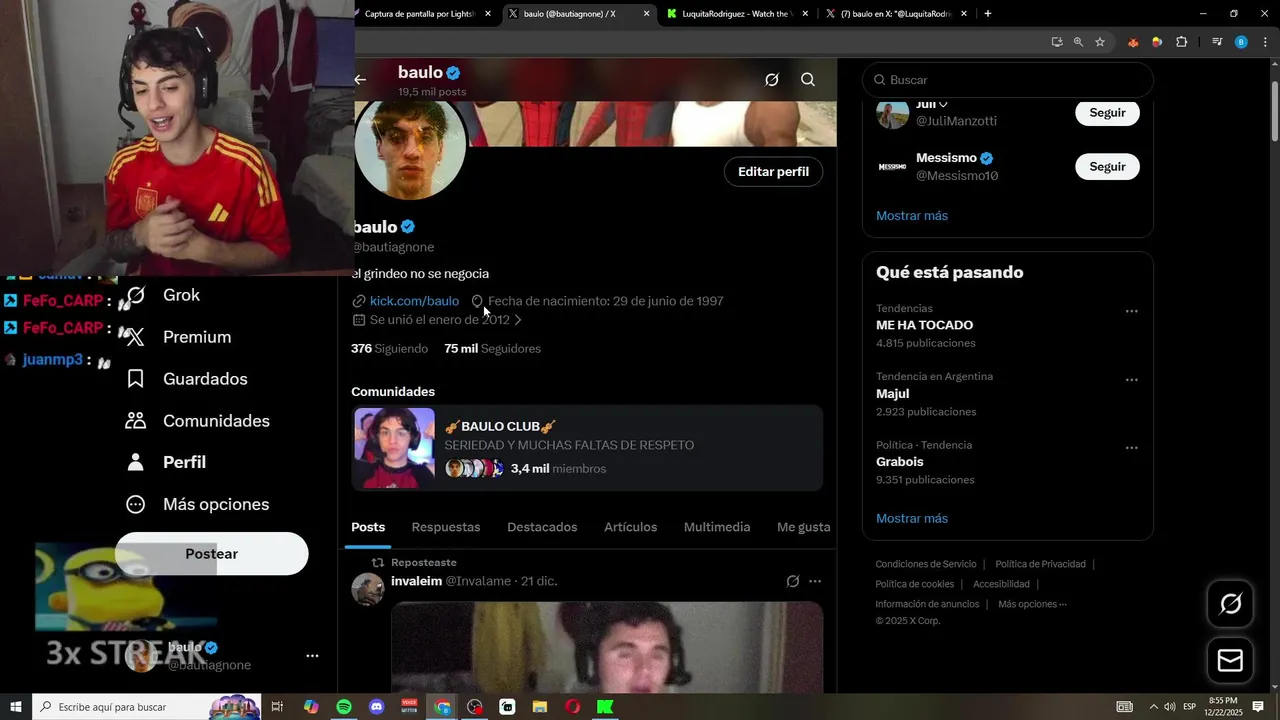Switch to the Destacados tab
Viewport: 1280px width, 720px height.
coord(542,527)
